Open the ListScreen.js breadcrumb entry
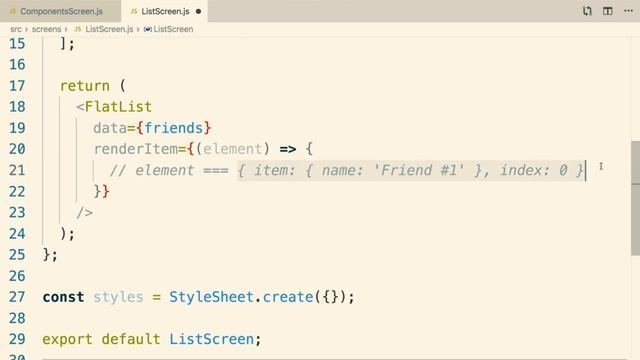The height and width of the screenshot is (360, 640). pyautogui.click(x=109, y=29)
